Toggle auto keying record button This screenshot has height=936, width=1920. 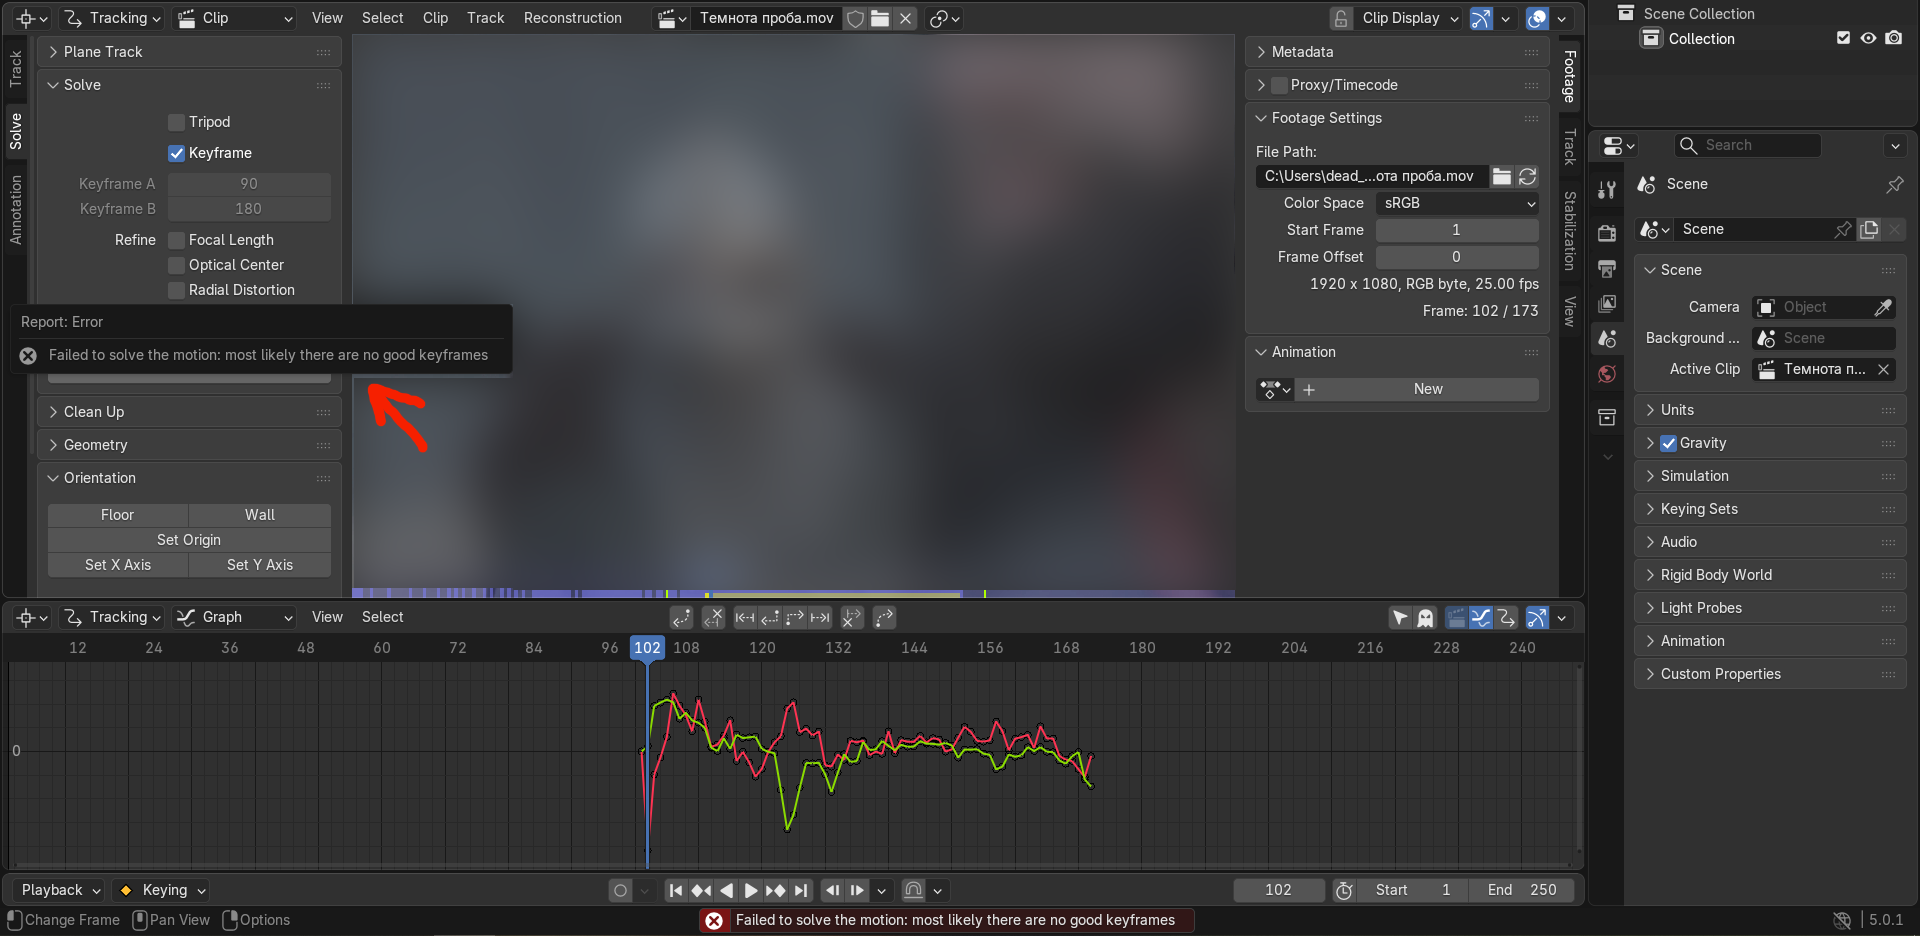point(620,890)
